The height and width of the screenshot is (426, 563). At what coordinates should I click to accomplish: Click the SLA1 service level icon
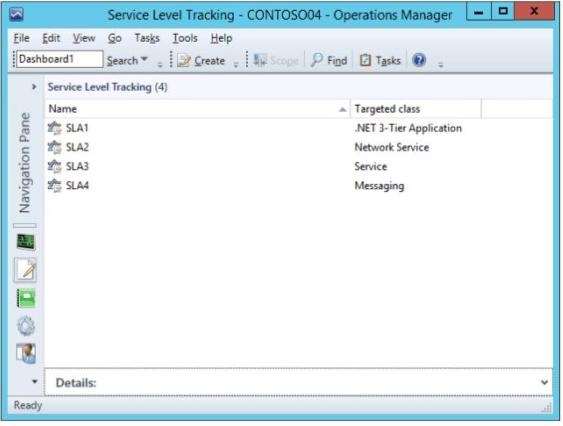click(x=55, y=128)
